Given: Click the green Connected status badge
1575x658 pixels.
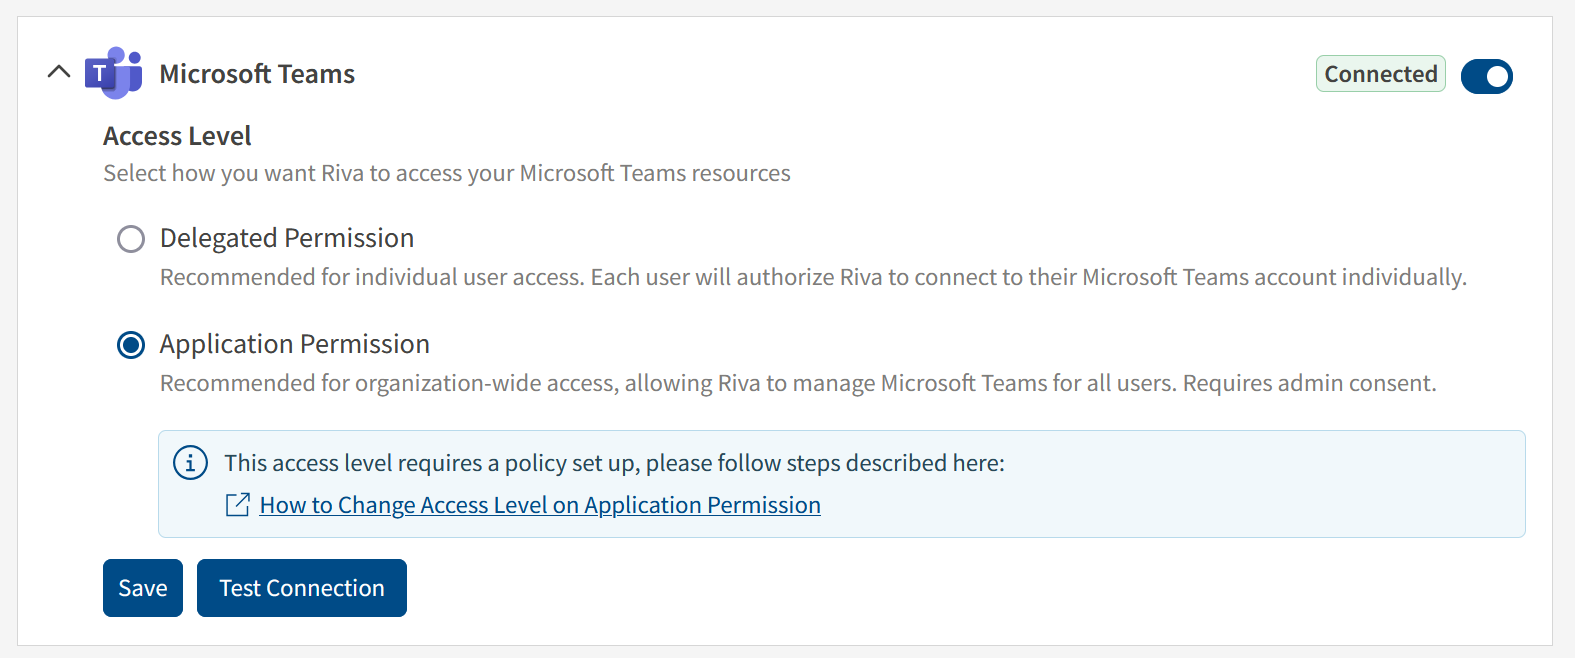Looking at the screenshot, I should click(1380, 74).
